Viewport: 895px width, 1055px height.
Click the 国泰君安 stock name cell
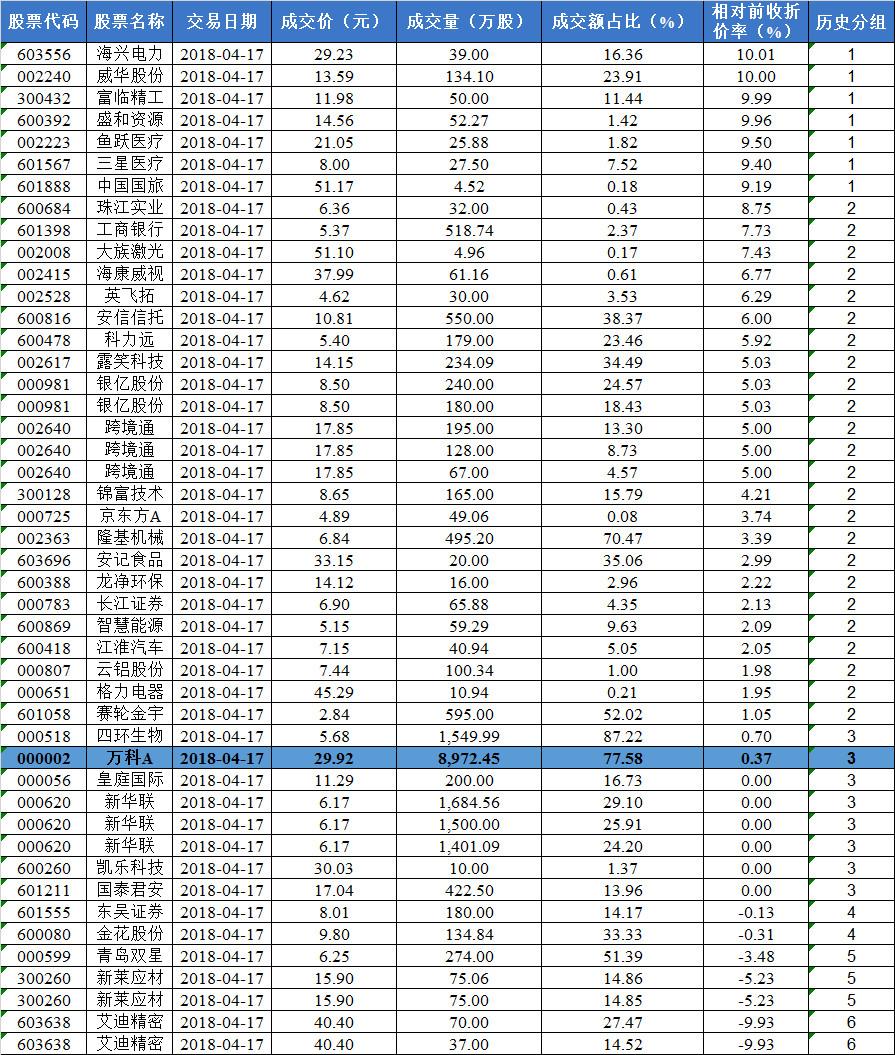[130, 890]
